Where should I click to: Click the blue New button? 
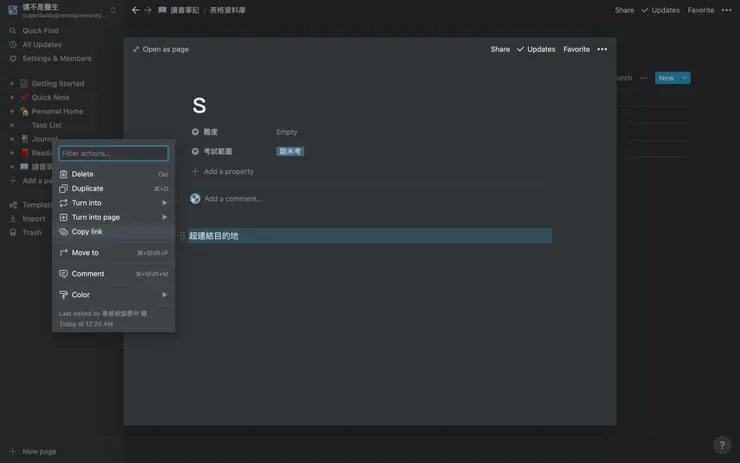coord(666,78)
